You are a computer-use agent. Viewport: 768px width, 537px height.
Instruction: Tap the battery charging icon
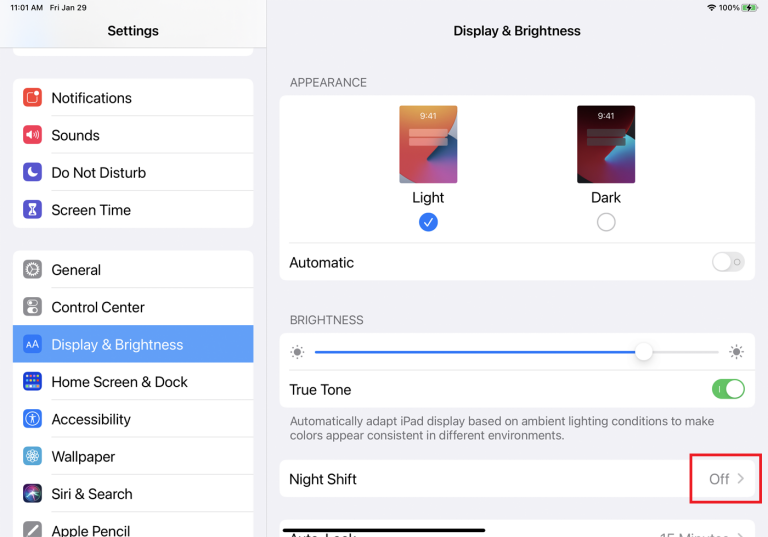point(749,7)
